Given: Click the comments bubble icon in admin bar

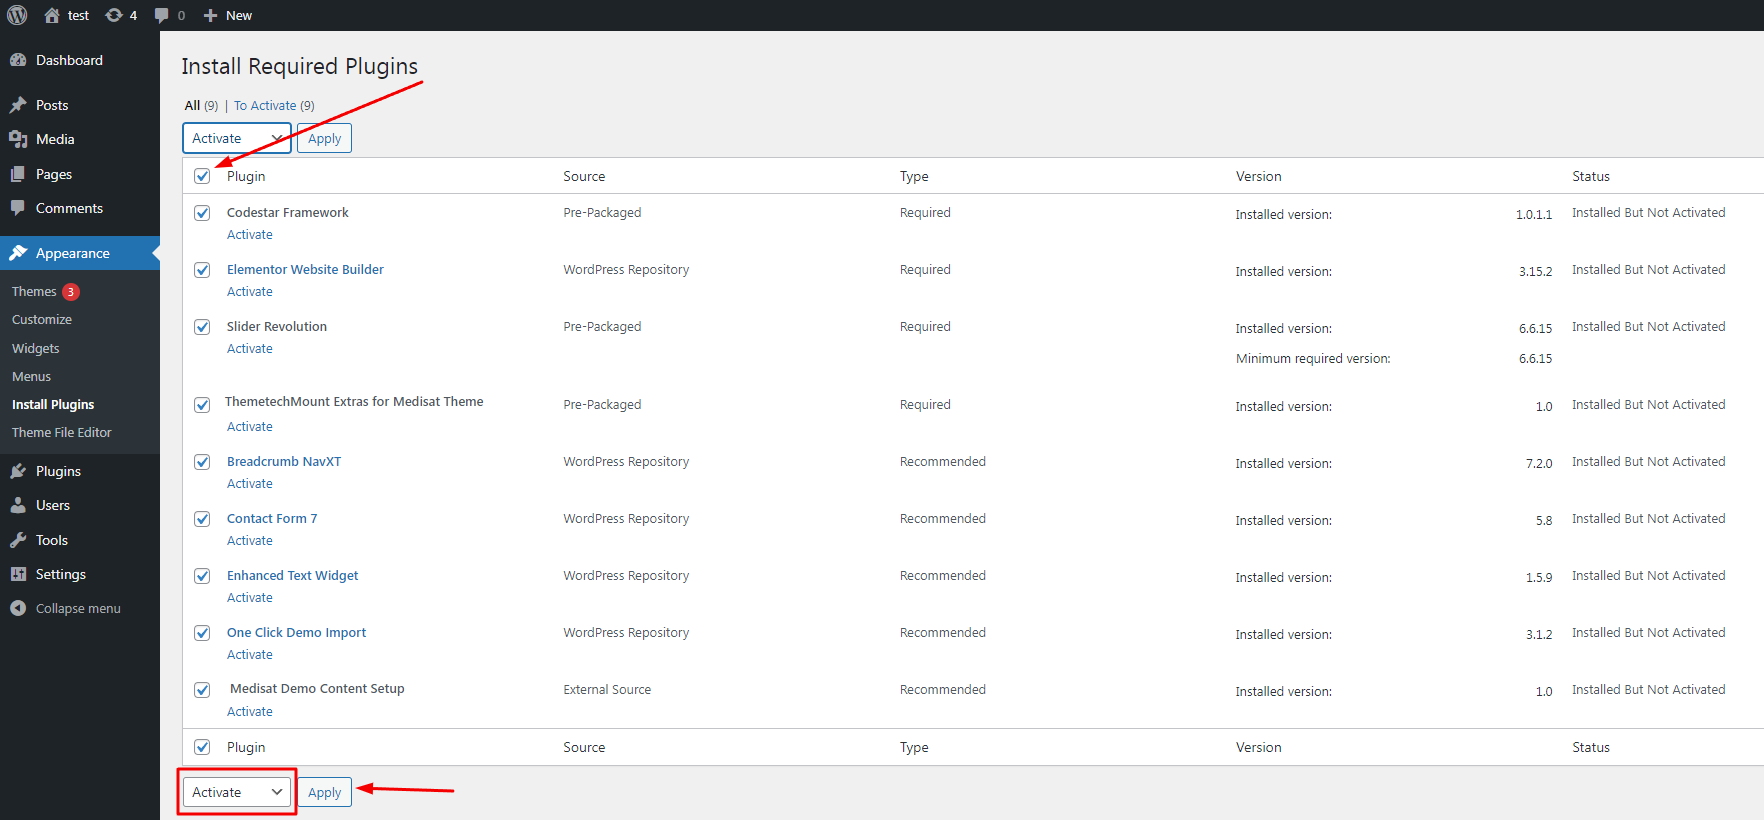Looking at the screenshot, I should click(x=162, y=15).
